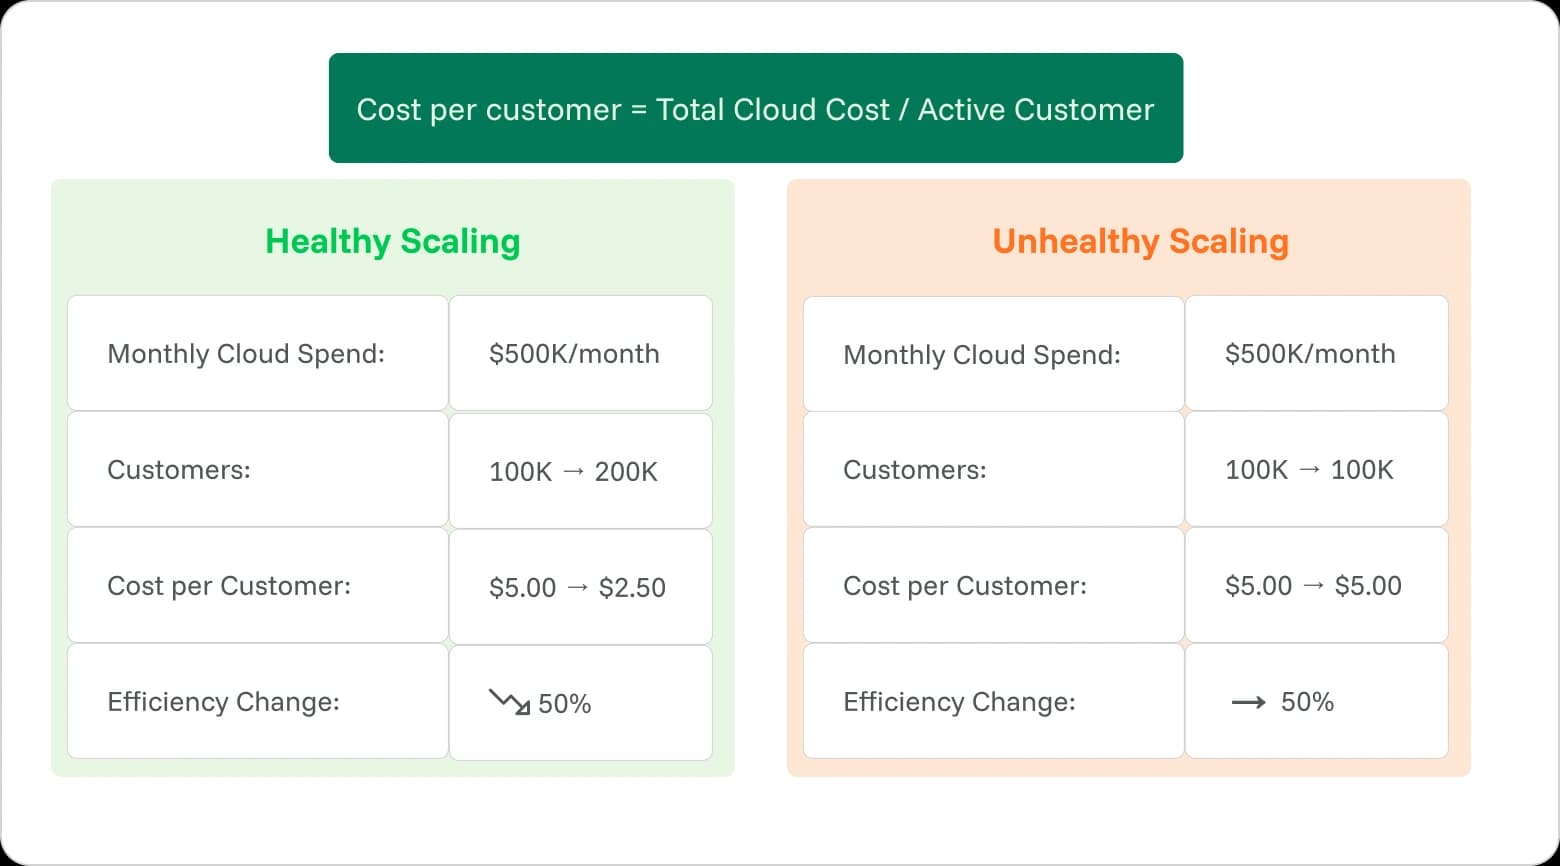Click Efficiency Change label under Unhealthy Scaling
Screen dimensions: 1560x866
(959, 702)
